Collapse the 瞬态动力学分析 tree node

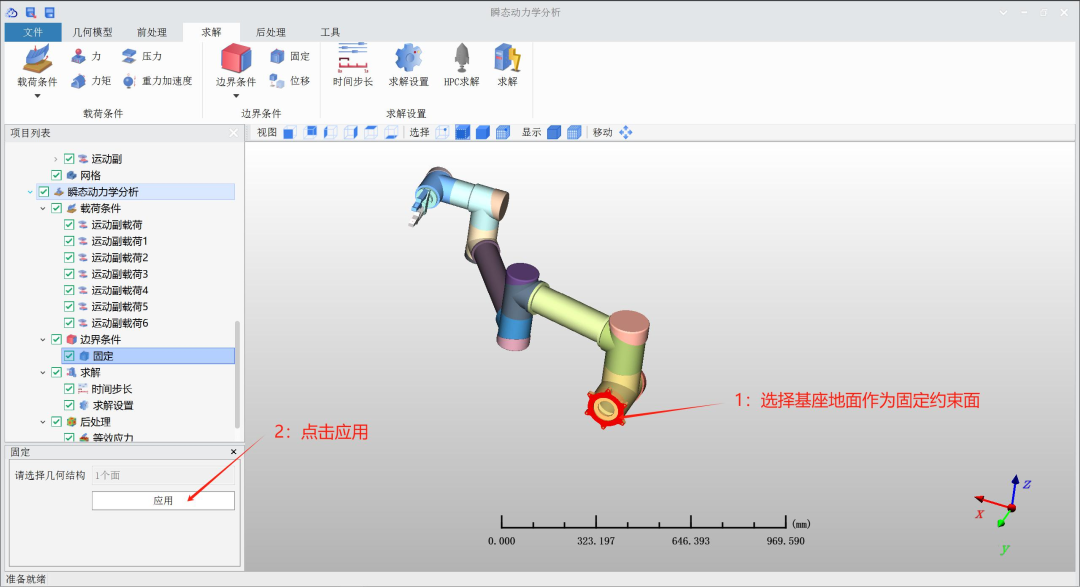(x=30, y=192)
